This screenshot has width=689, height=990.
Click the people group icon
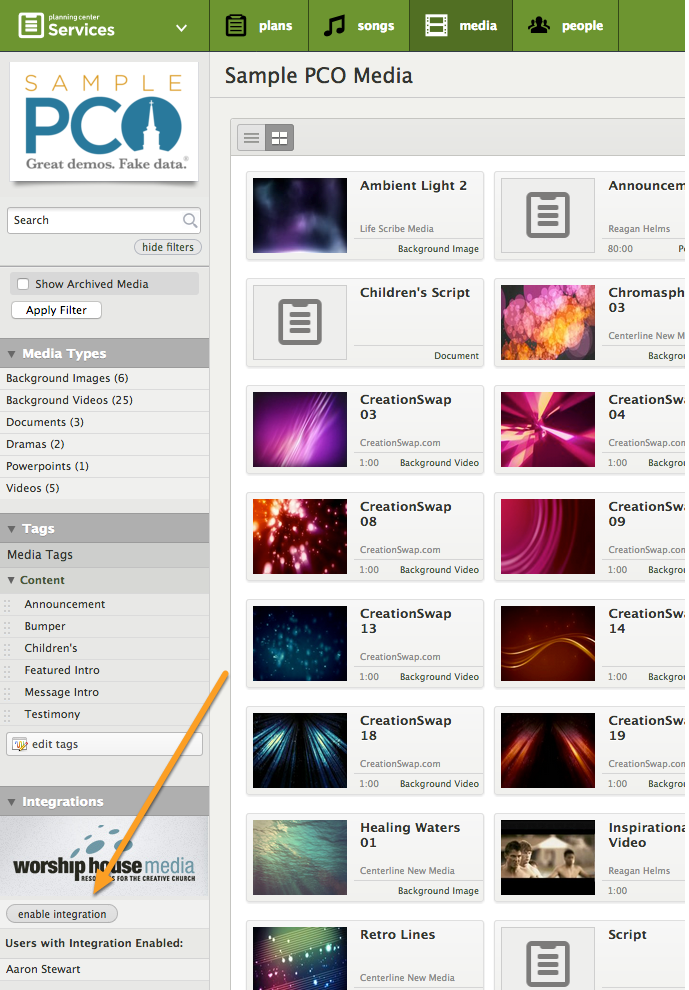click(539, 25)
